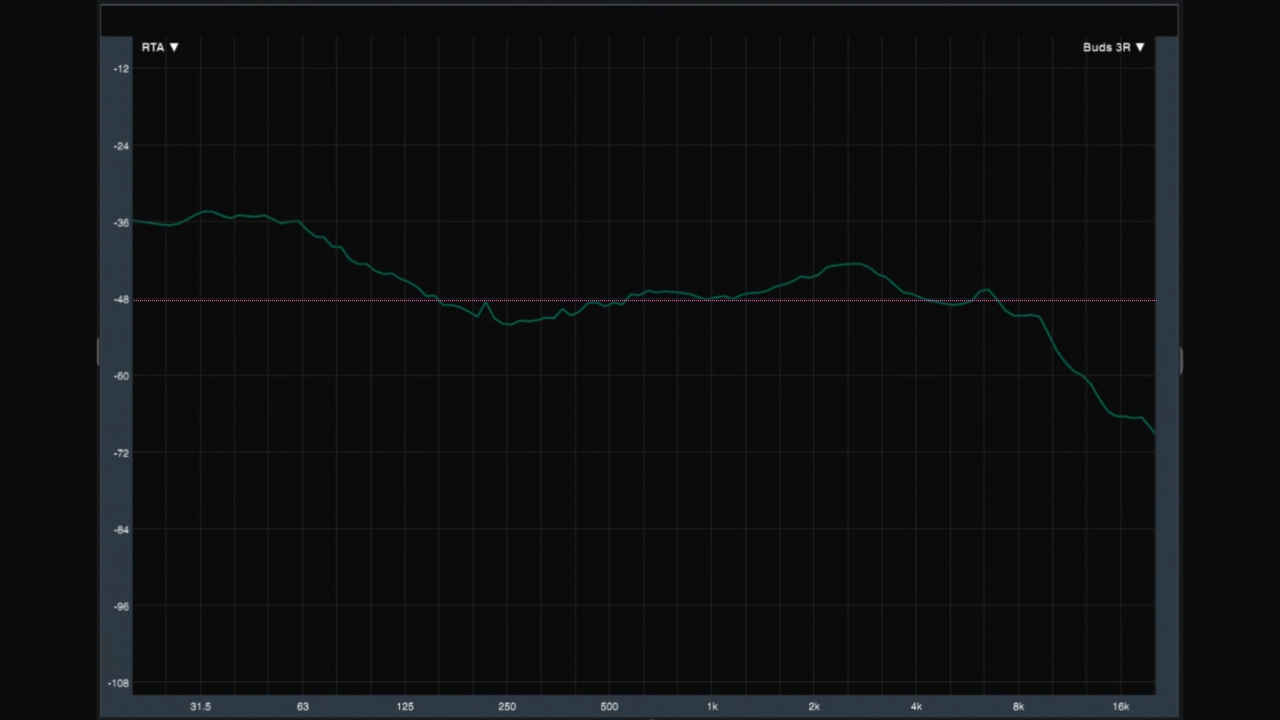Open the RTA view dropdown
The height and width of the screenshot is (720, 1280).
[x=160, y=47]
